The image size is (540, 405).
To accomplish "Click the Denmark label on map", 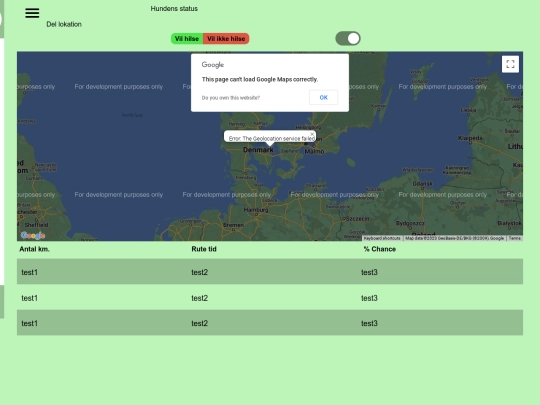I will tap(258, 150).
